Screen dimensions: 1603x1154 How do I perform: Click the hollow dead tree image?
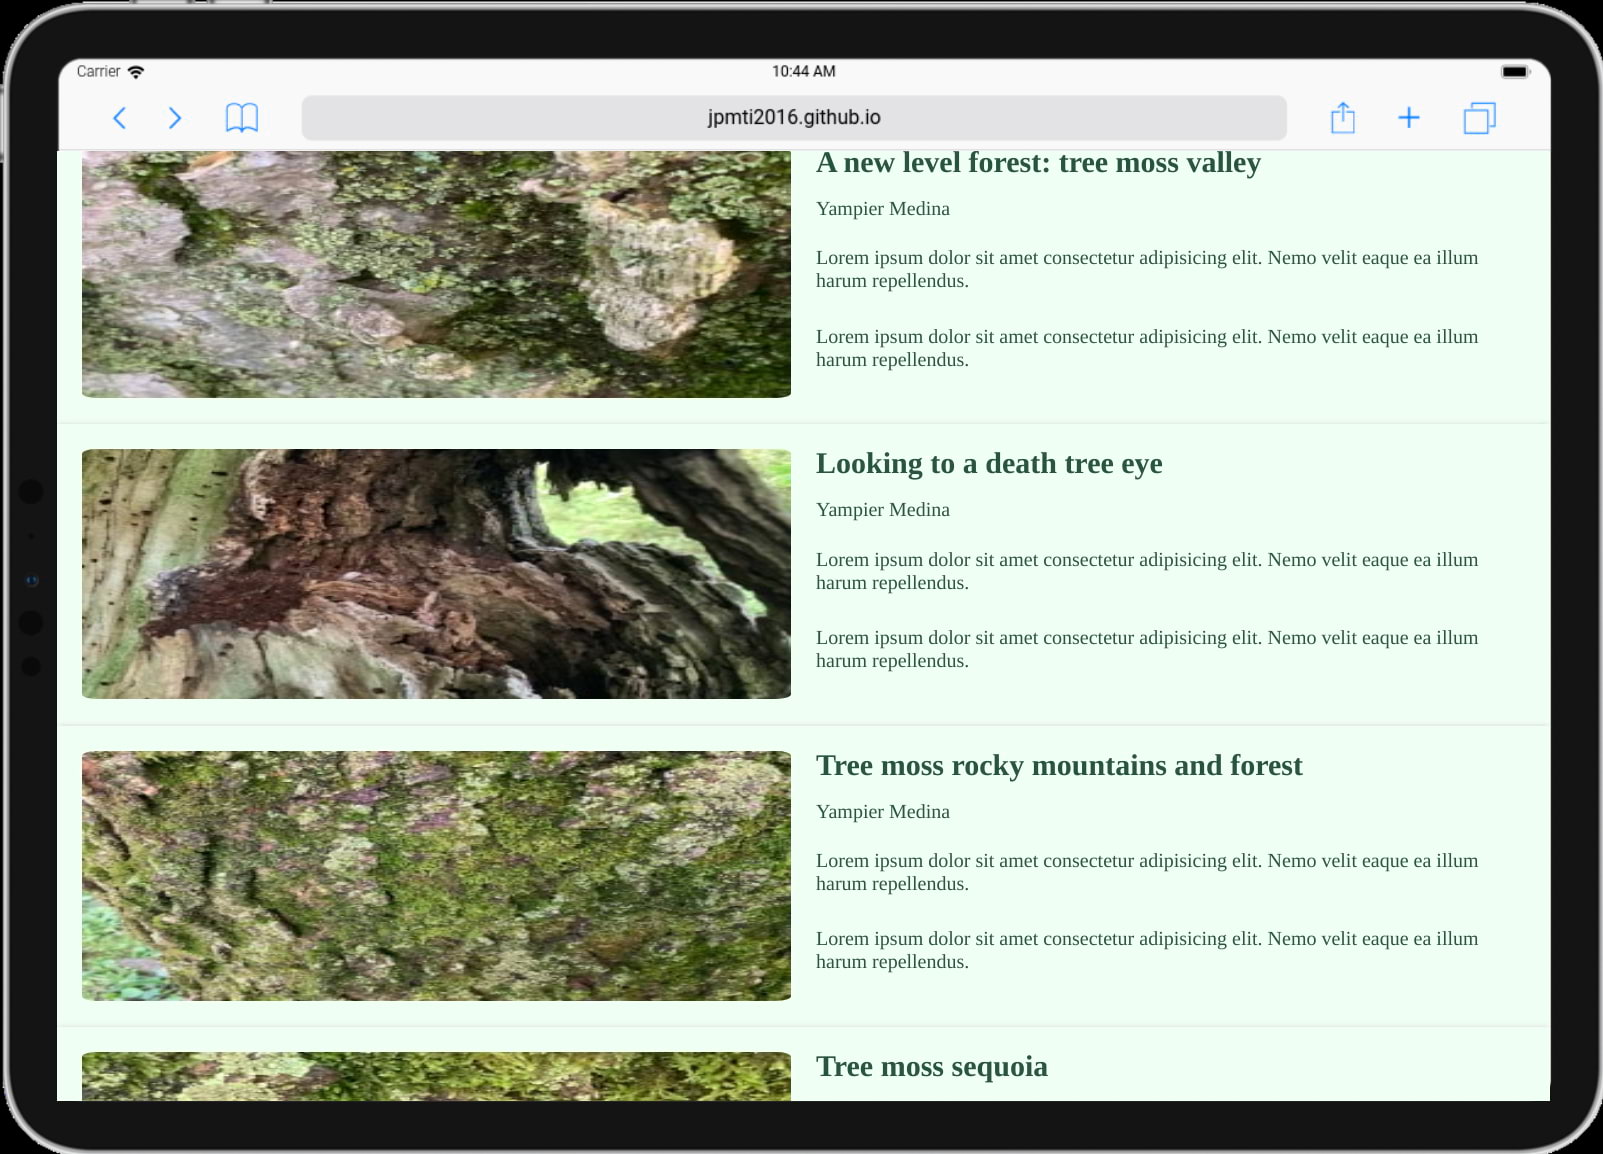click(x=436, y=574)
